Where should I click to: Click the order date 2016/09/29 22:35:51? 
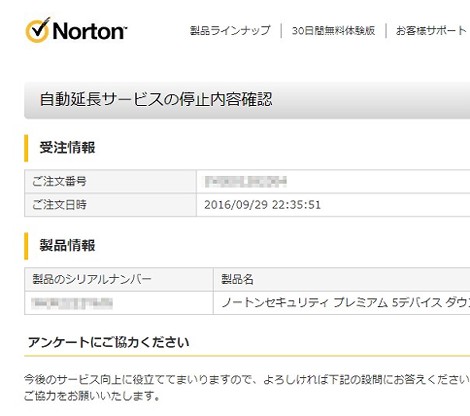[x=262, y=205]
